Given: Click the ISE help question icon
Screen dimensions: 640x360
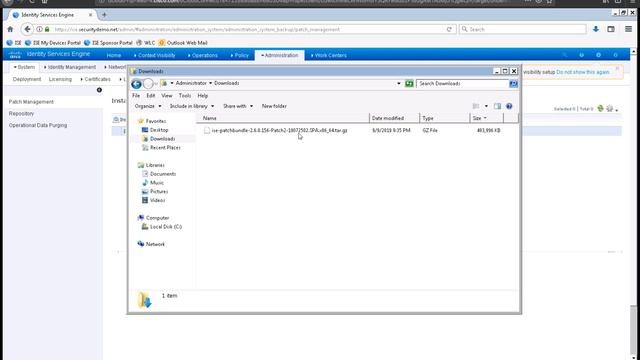Looking at the screenshot, I should click(582, 55).
